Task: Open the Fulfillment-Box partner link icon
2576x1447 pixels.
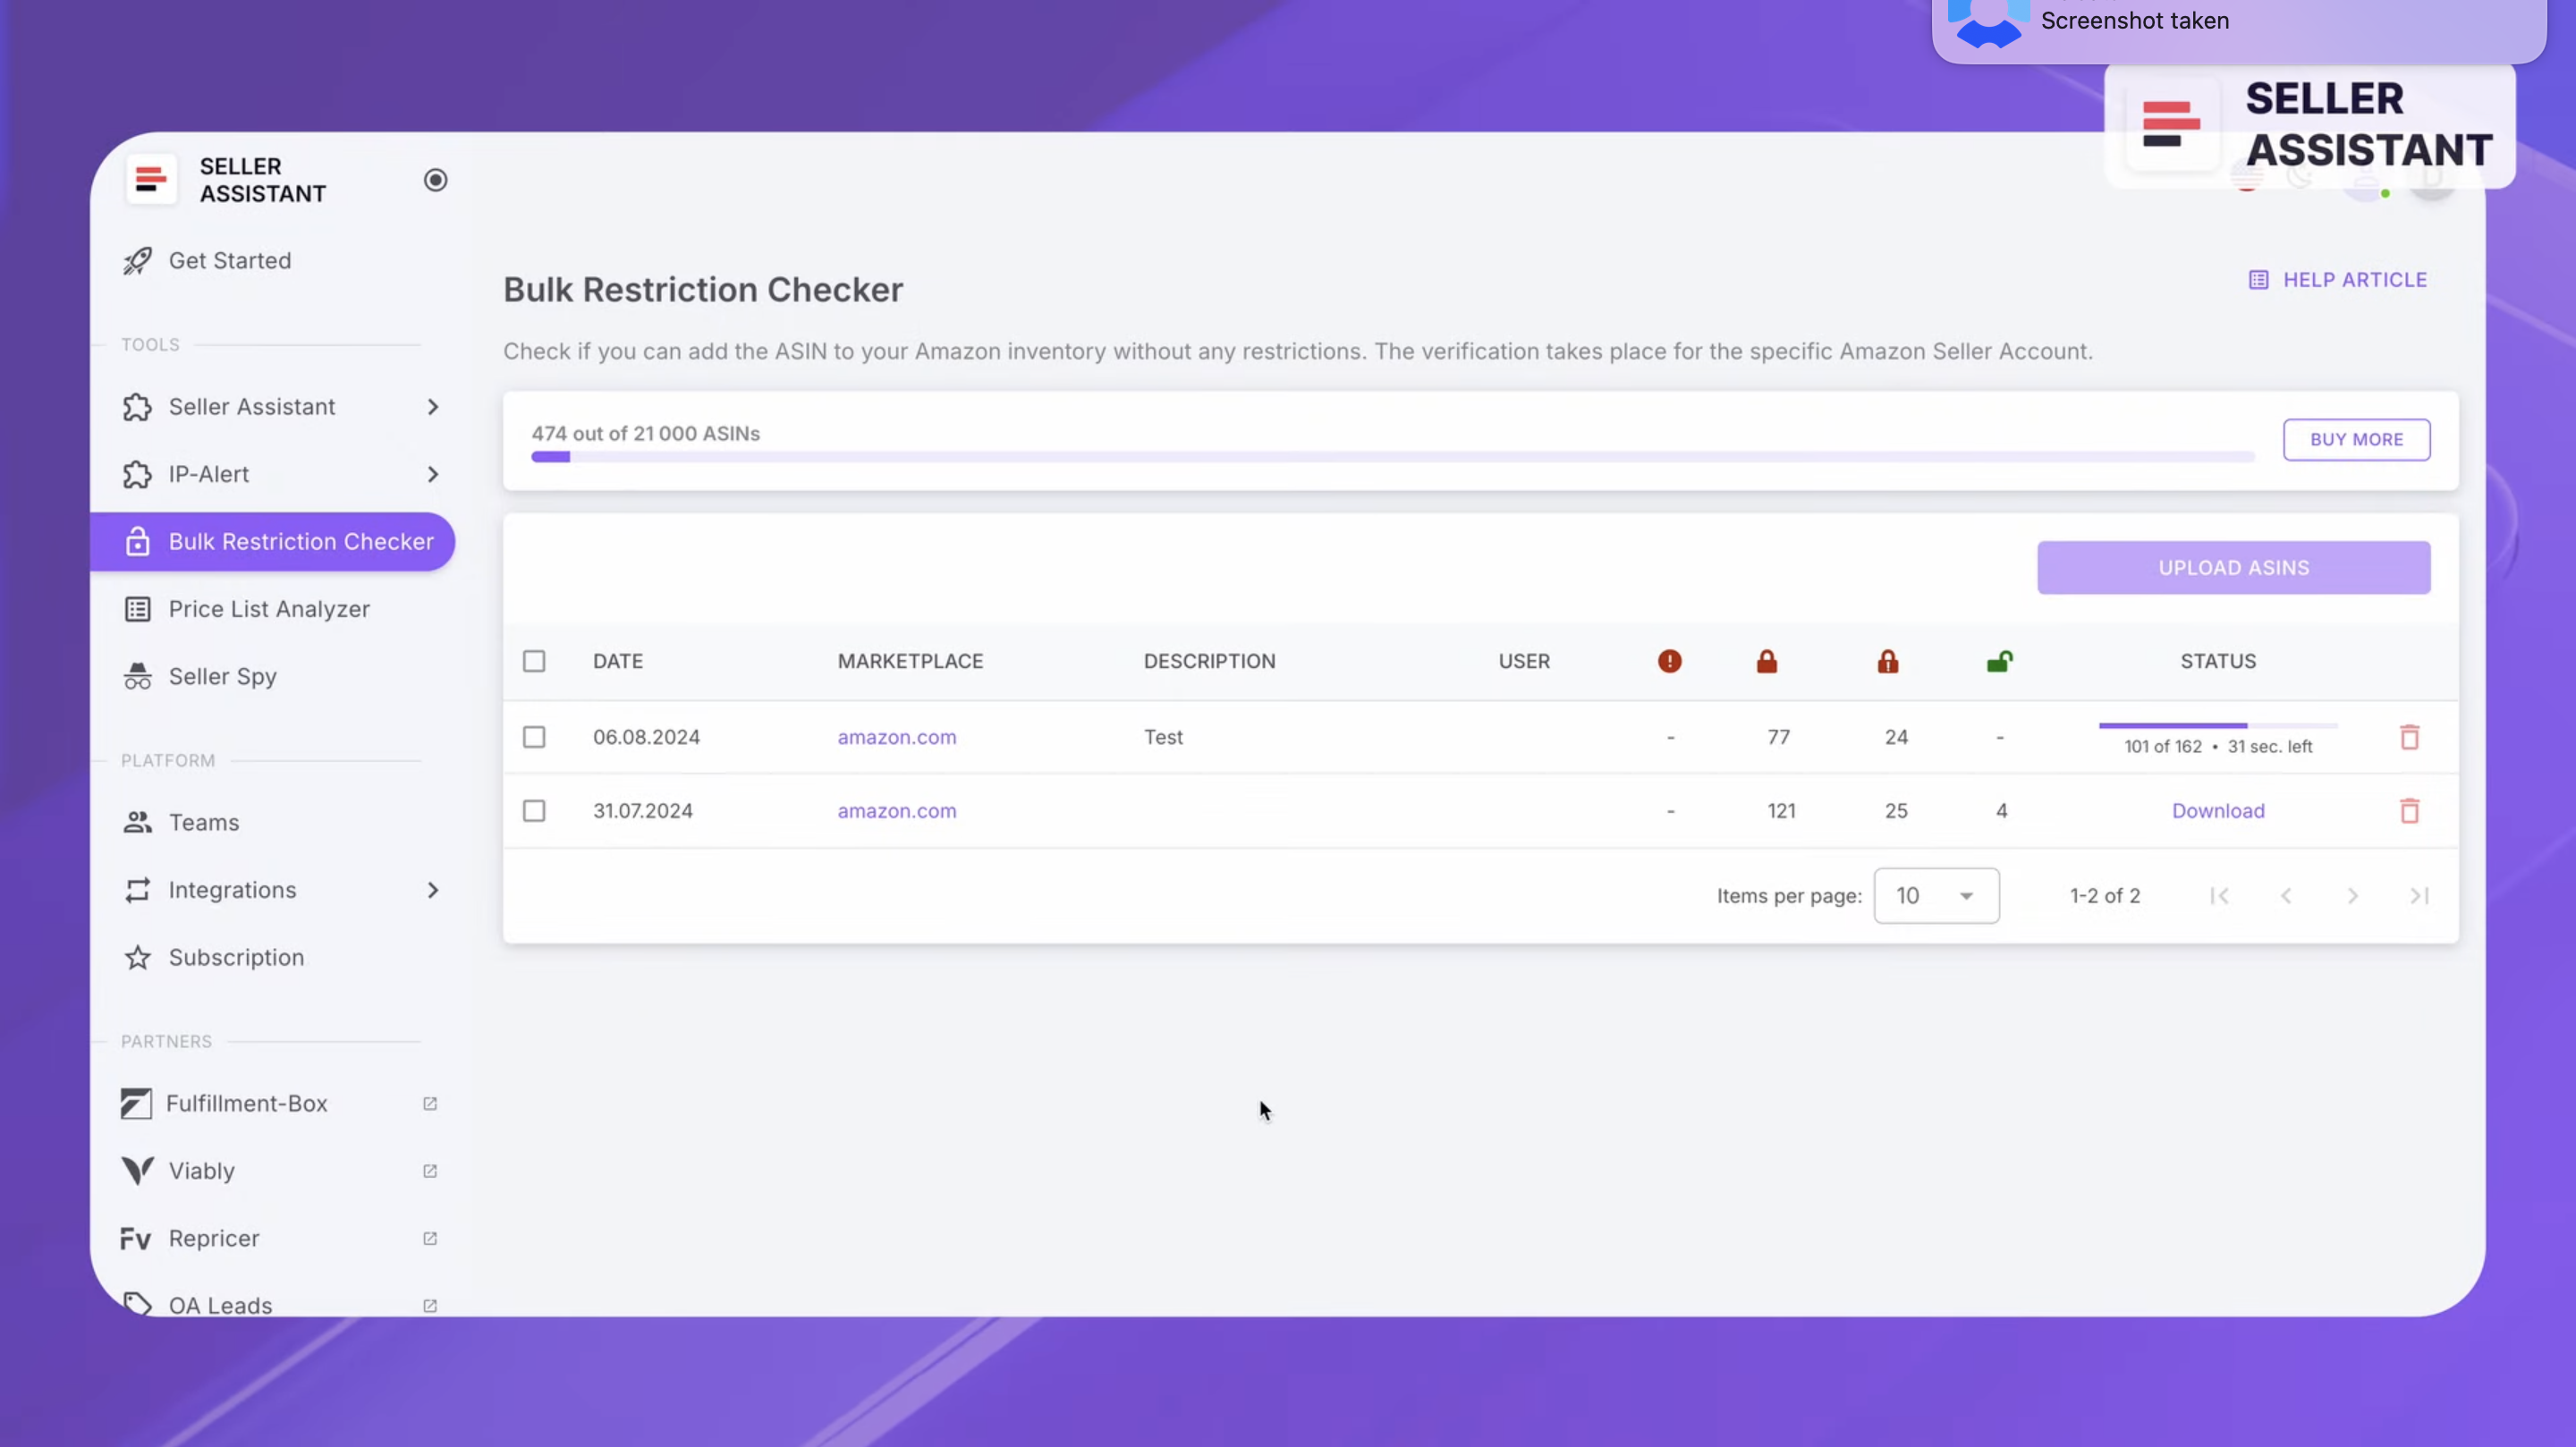Action: tap(430, 1103)
